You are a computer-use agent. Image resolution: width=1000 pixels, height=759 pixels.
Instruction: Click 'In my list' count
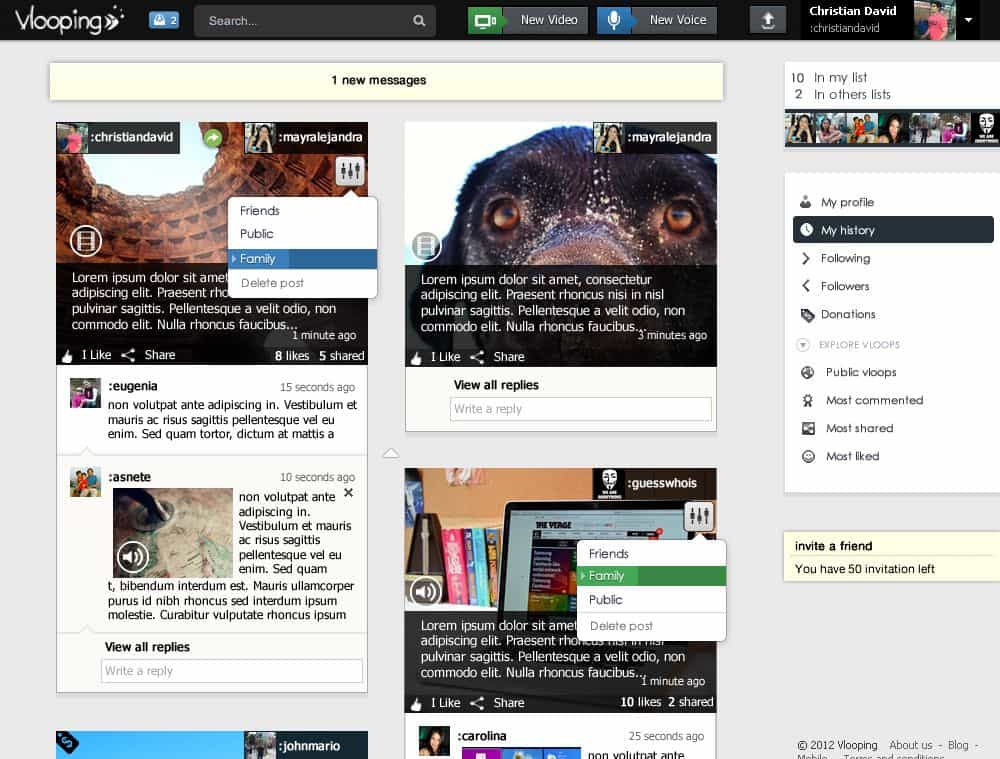click(x=829, y=78)
